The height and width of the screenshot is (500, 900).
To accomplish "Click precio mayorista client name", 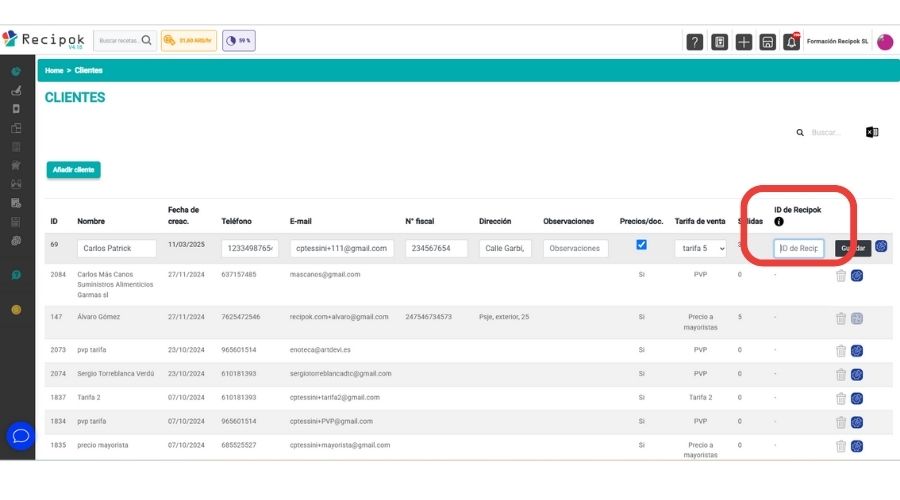I will tap(103, 445).
